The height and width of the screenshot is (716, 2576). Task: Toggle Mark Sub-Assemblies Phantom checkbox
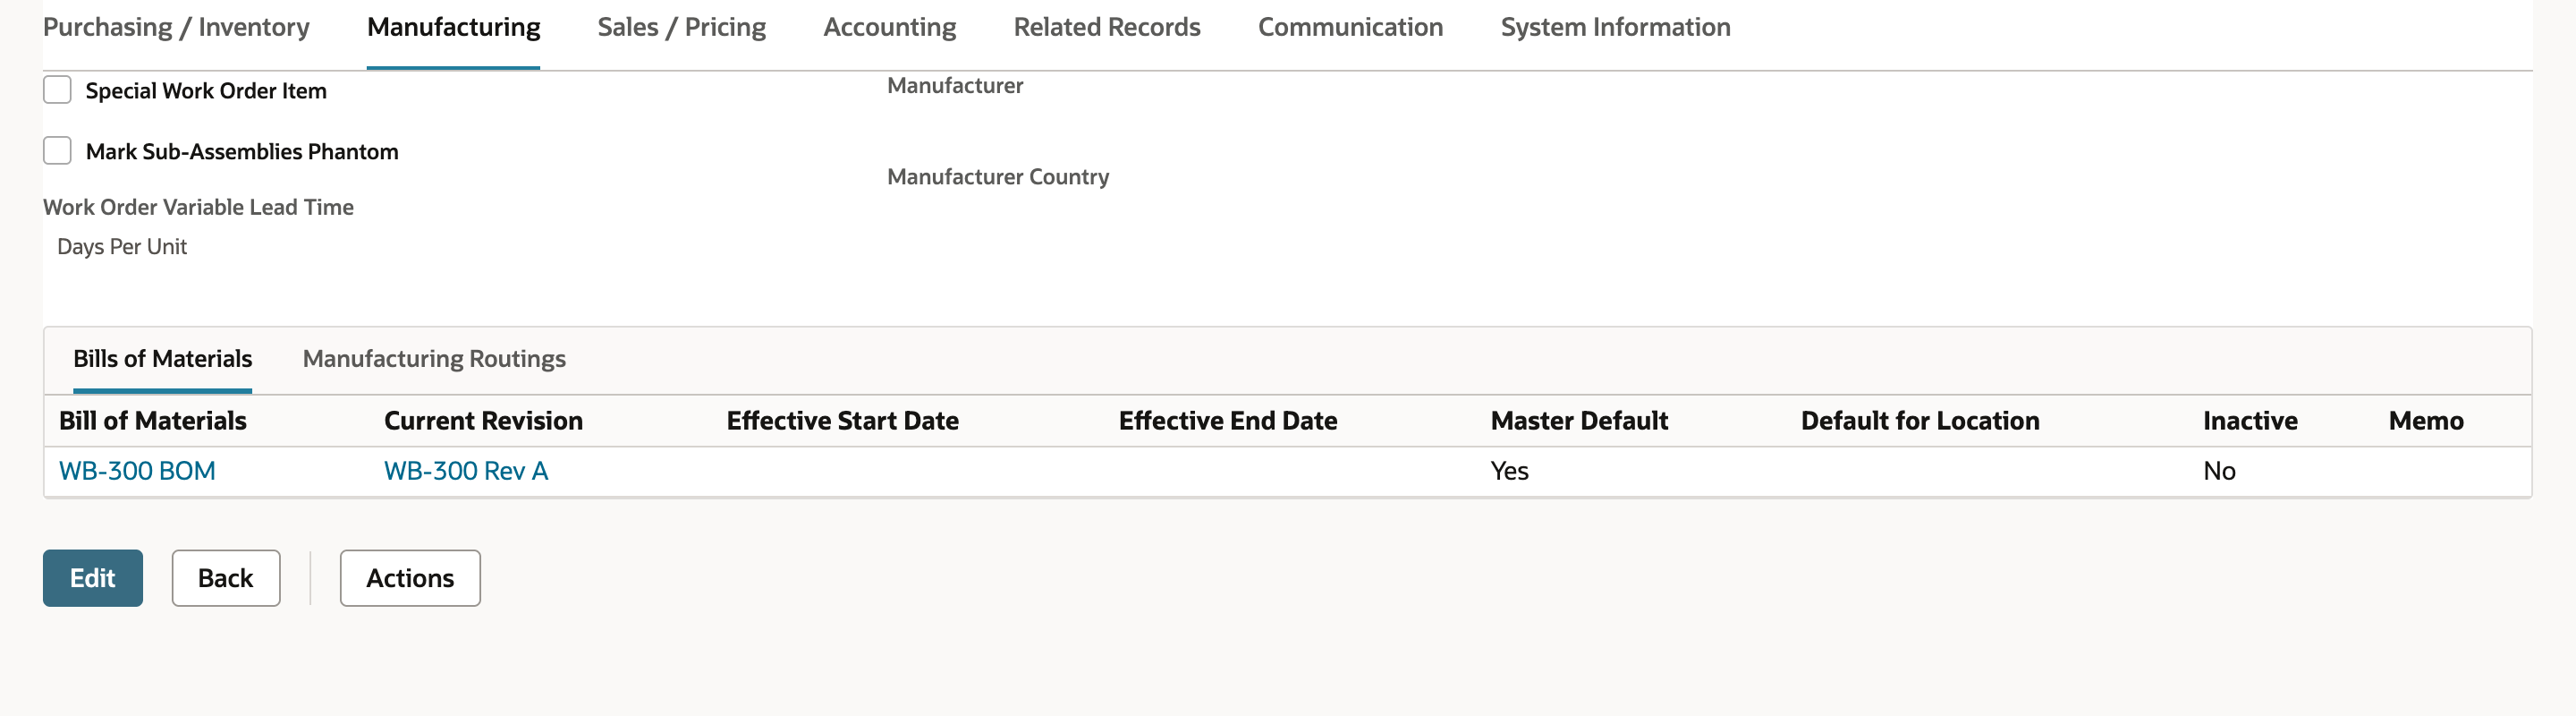(57, 151)
